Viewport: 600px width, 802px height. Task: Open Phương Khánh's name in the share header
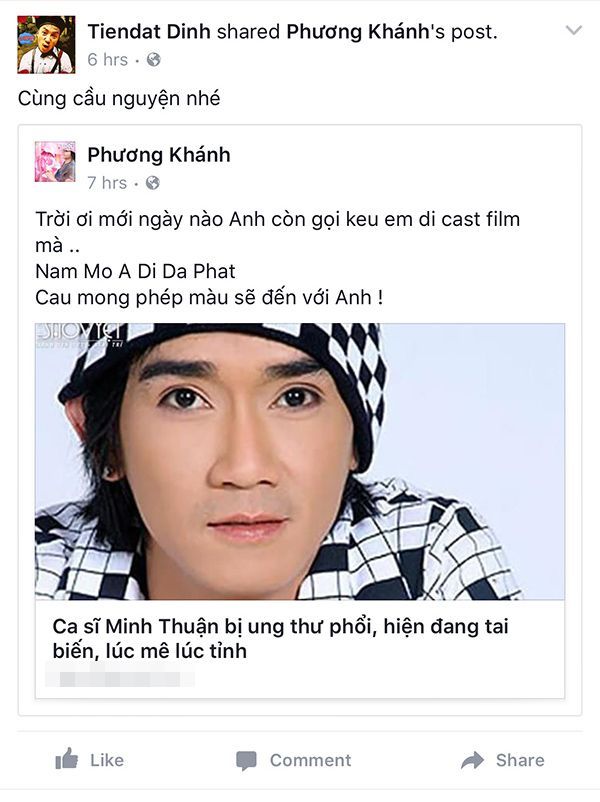point(358,32)
